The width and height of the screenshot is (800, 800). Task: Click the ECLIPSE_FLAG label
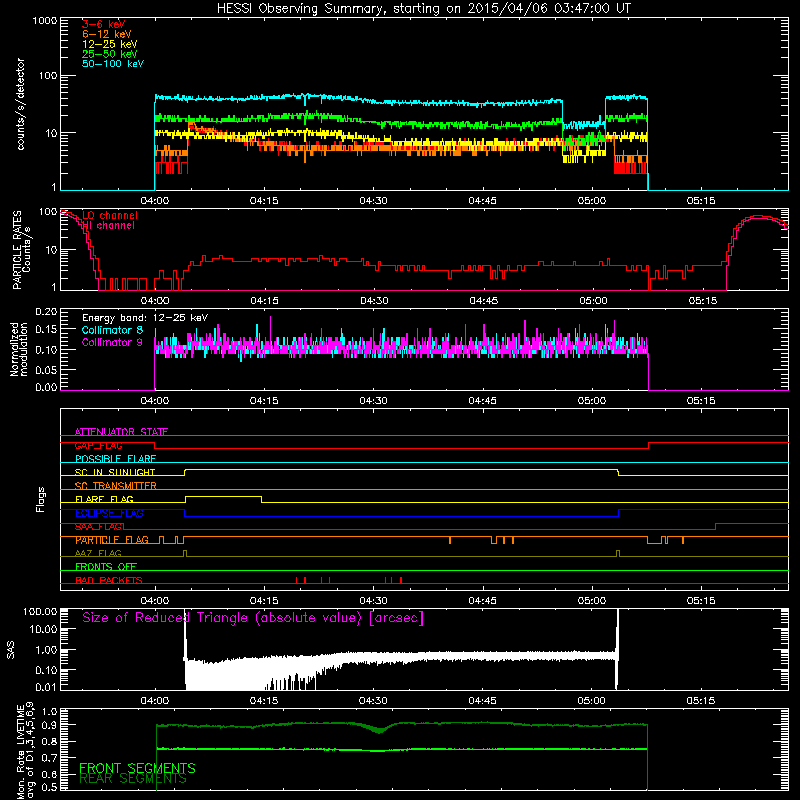point(109,513)
